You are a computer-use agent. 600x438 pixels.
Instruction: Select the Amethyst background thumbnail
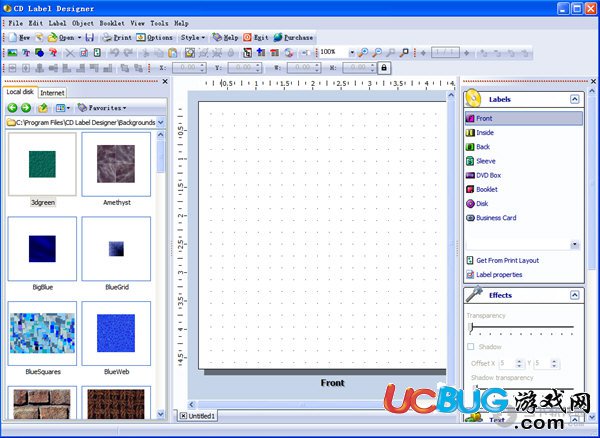tap(116, 164)
